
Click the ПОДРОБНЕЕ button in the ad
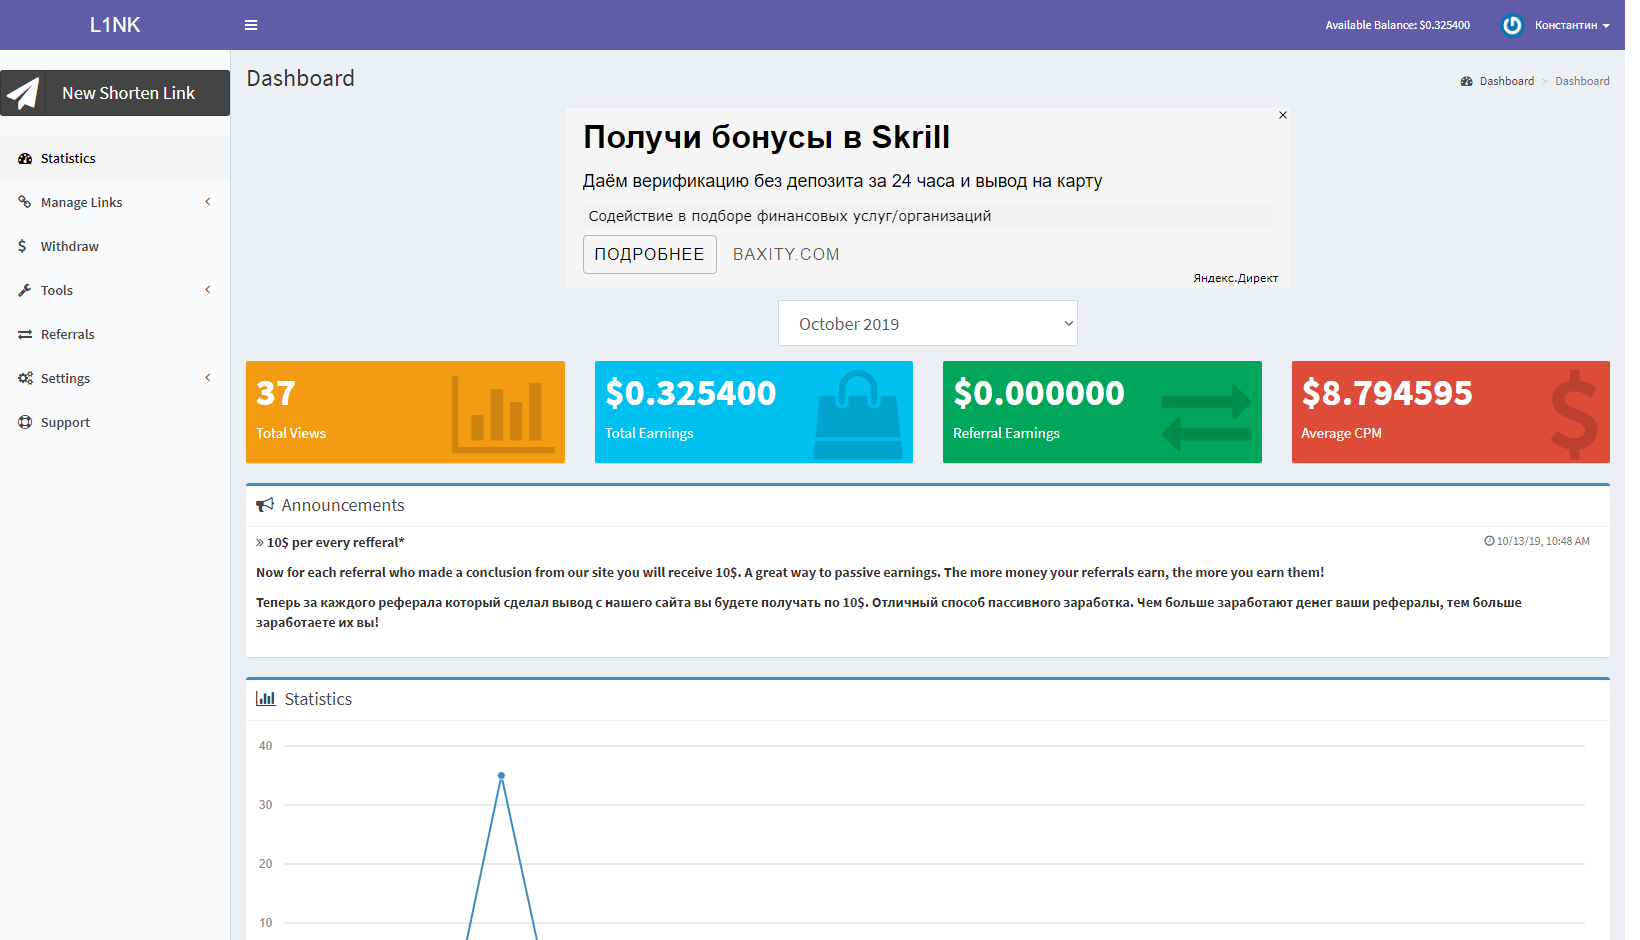[649, 254]
